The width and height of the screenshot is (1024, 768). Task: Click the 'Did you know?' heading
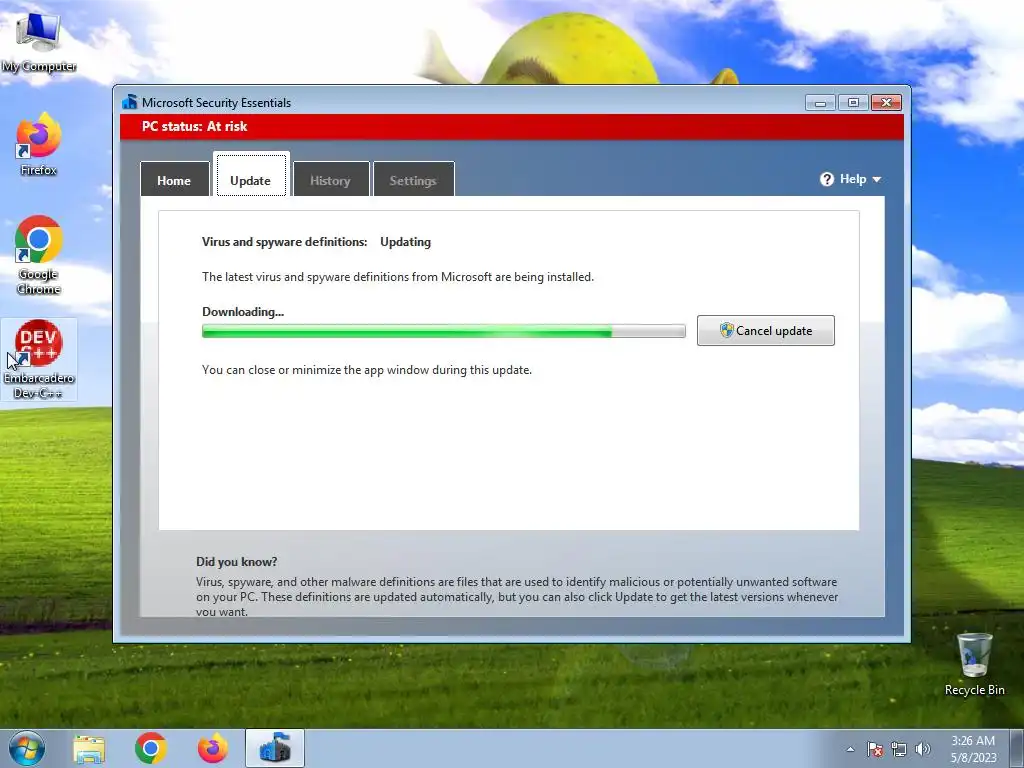tap(236, 562)
